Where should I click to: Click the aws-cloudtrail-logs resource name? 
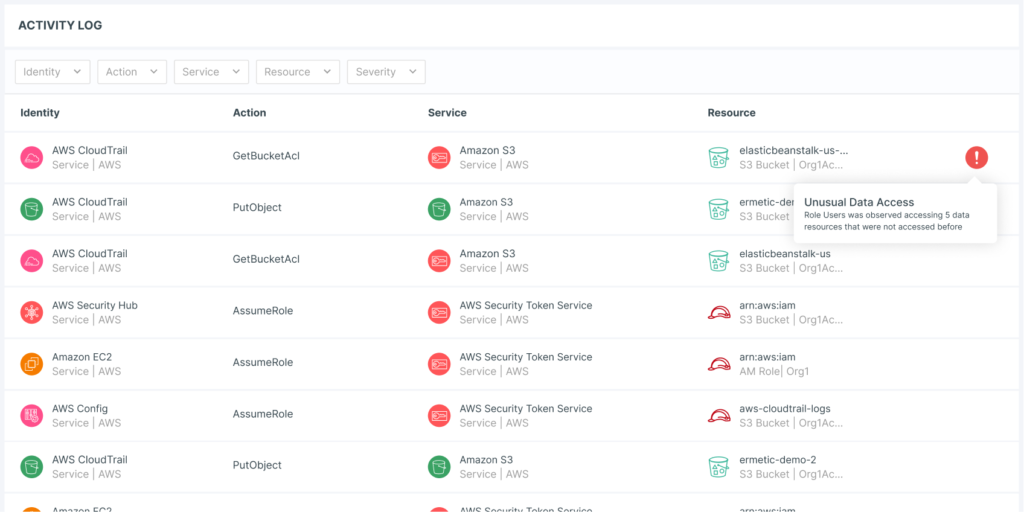point(785,408)
